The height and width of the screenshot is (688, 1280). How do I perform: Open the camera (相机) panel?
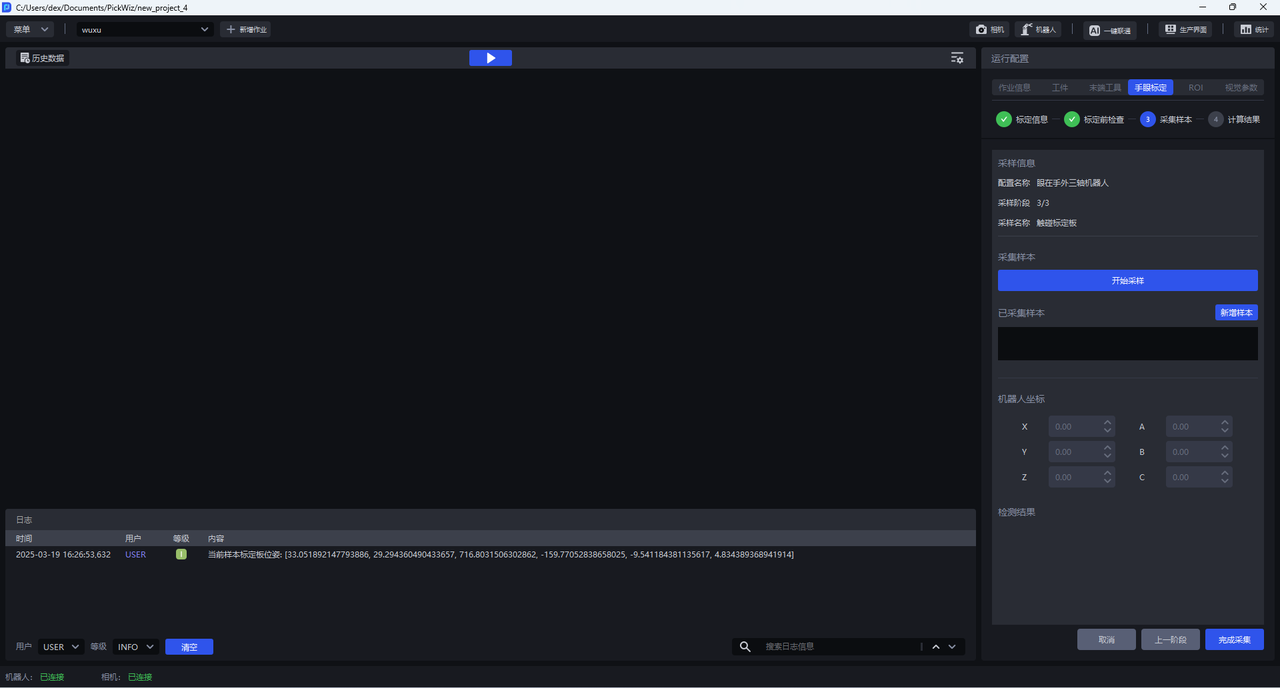tap(989, 30)
